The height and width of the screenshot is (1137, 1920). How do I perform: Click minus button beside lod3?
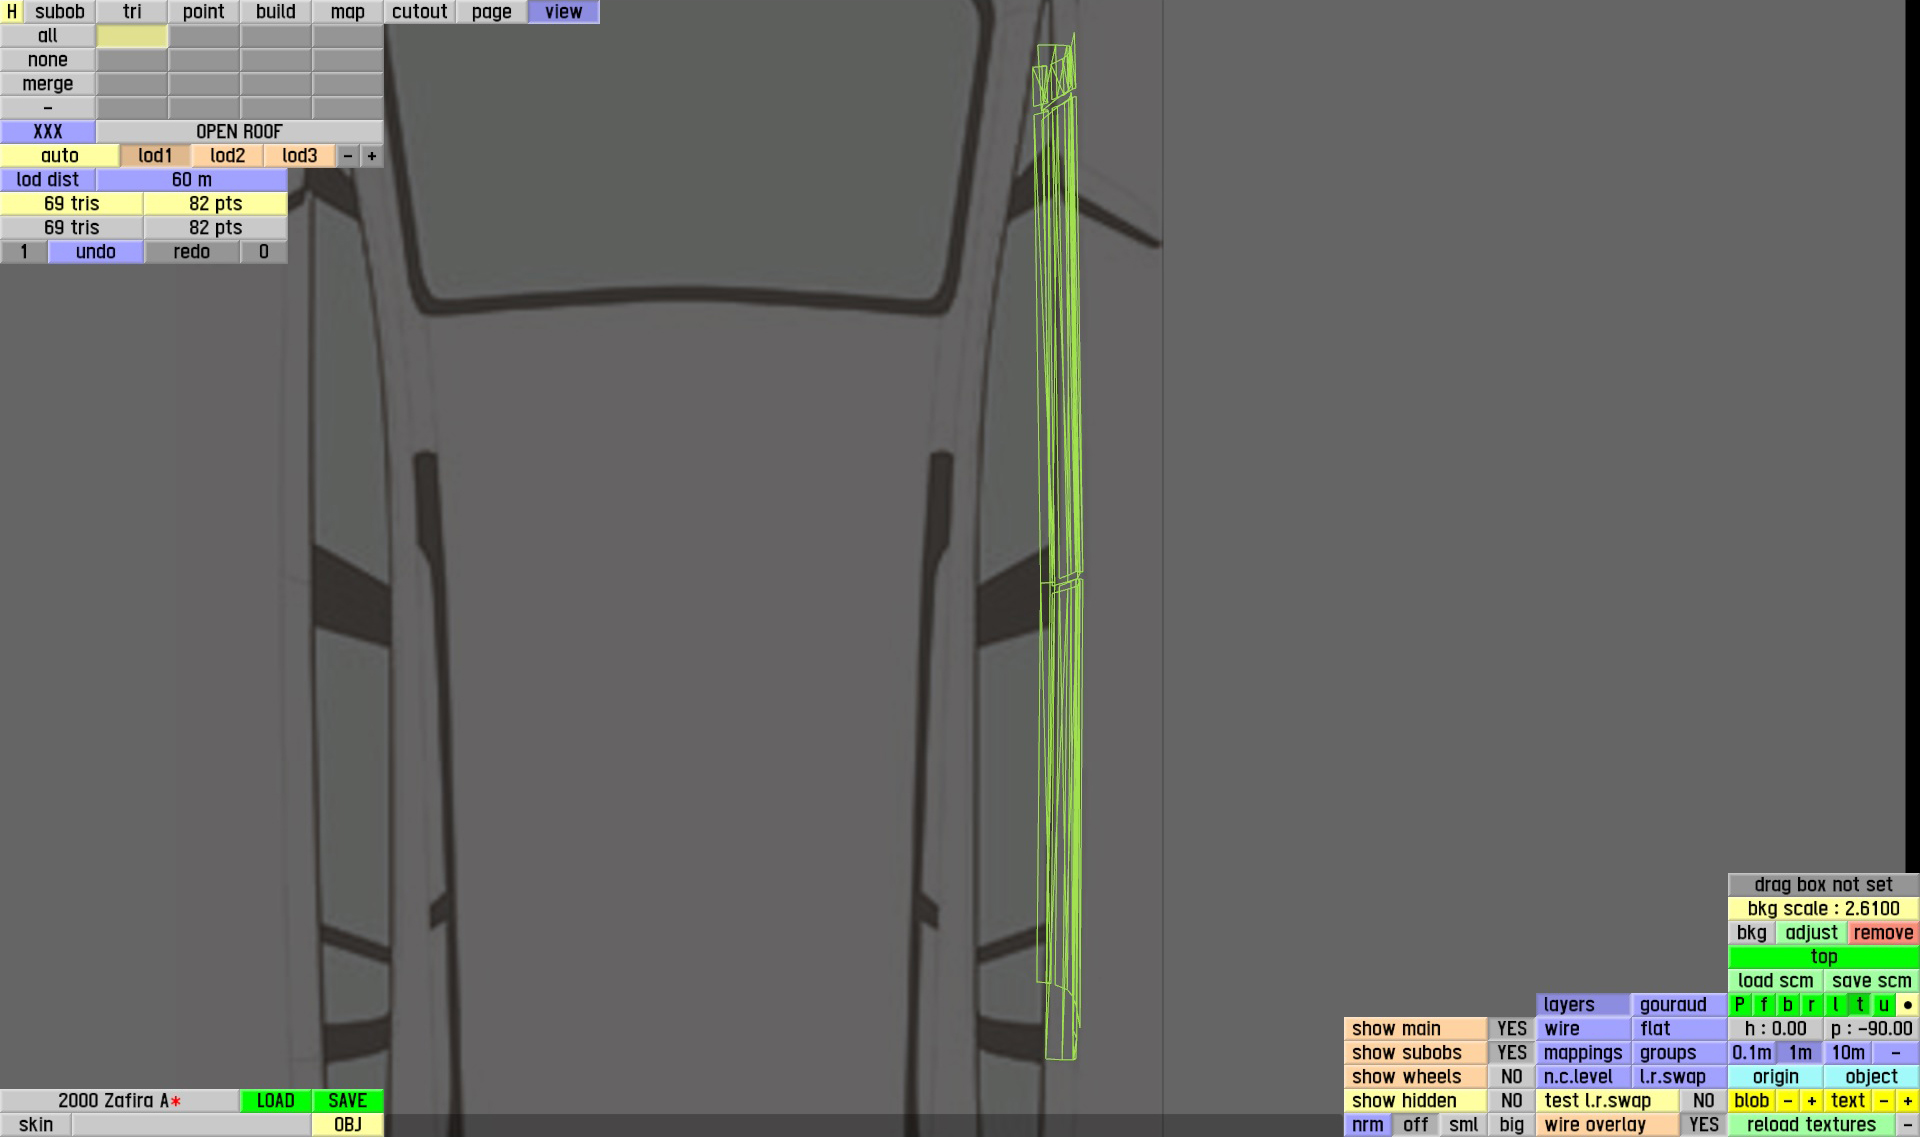pyautogui.click(x=348, y=156)
